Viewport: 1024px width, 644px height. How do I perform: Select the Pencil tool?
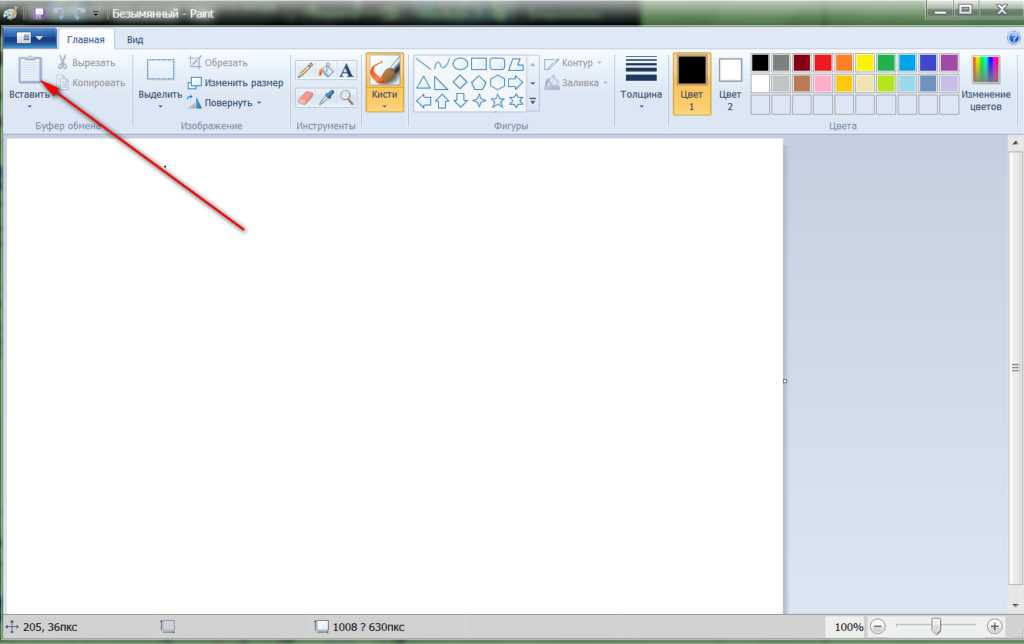pos(305,70)
